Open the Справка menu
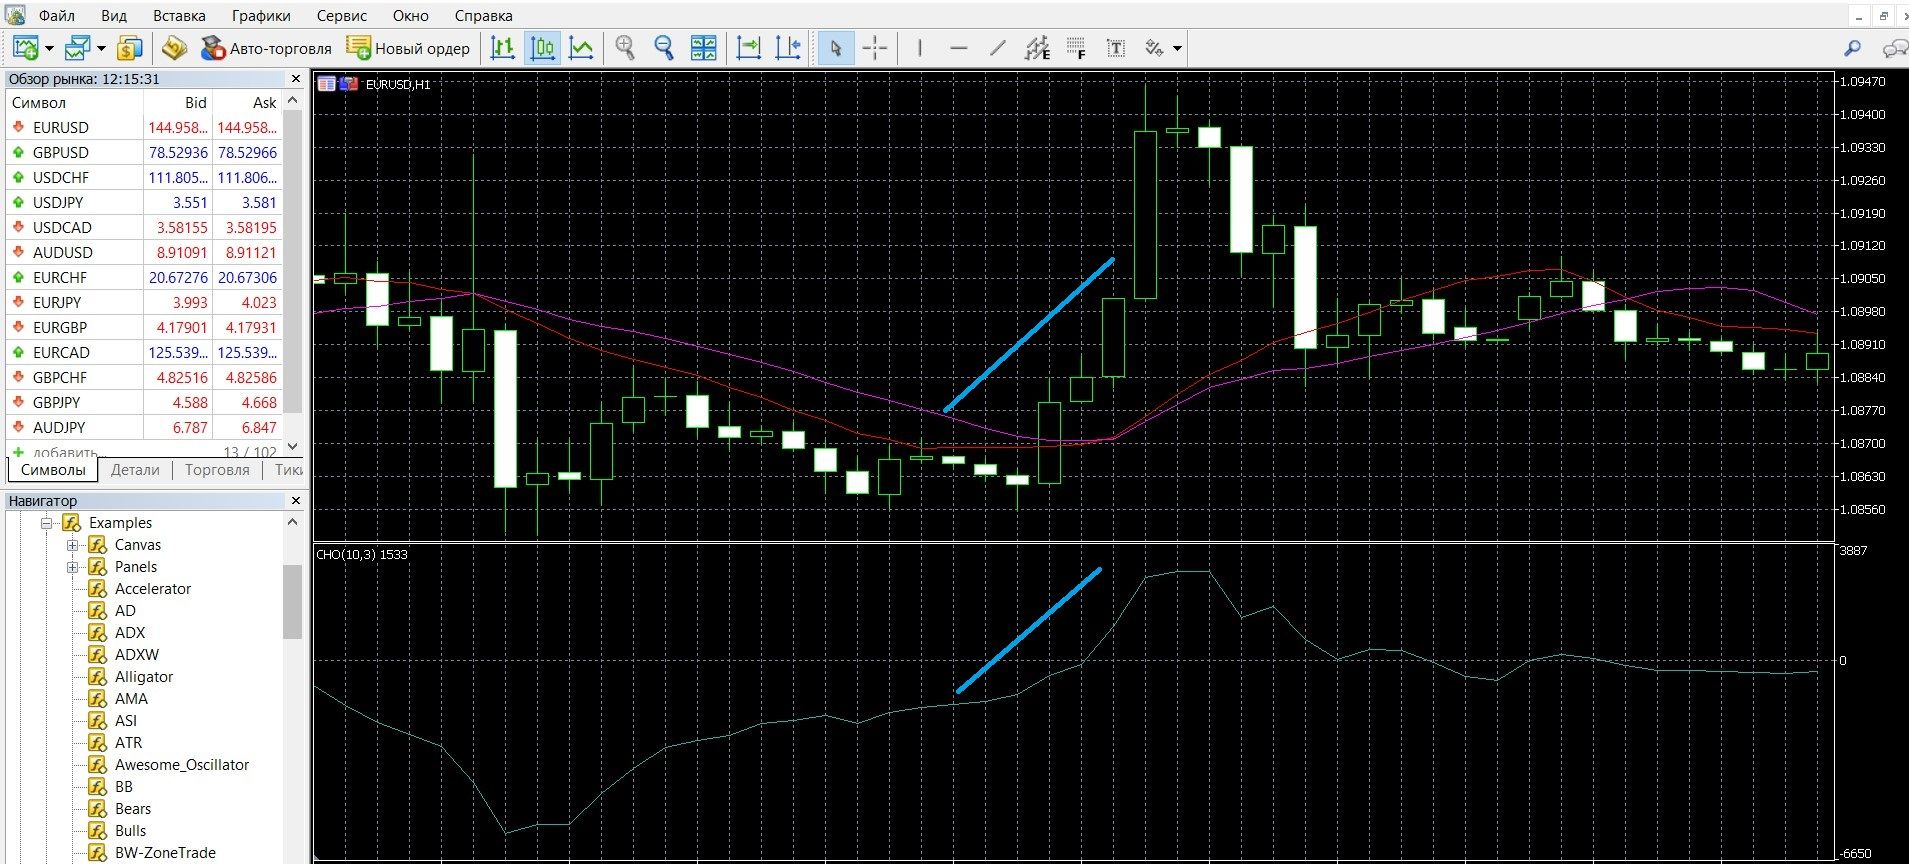The height and width of the screenshot is (864, 1909). tap(483, 15)
